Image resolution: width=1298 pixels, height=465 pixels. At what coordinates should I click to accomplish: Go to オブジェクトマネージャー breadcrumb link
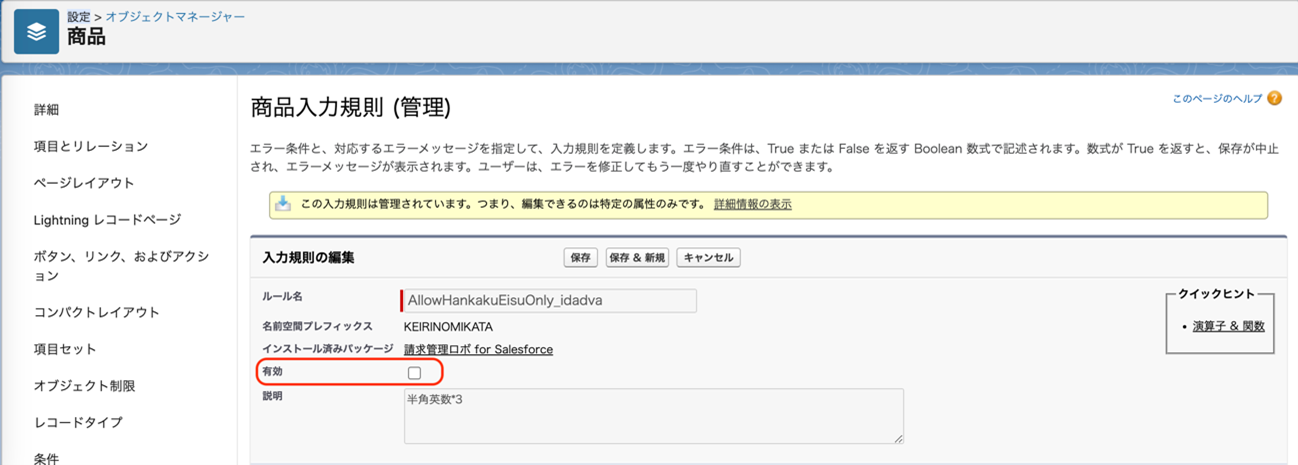point(176,17)
